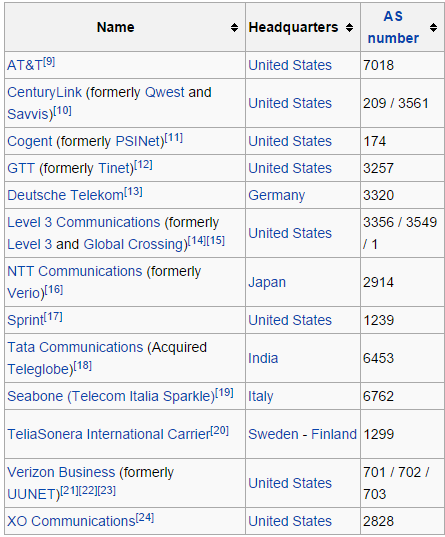Viewport: 445px width, 537px height.
Task: Open citation [16] after Verio
Action: (54, 290)
